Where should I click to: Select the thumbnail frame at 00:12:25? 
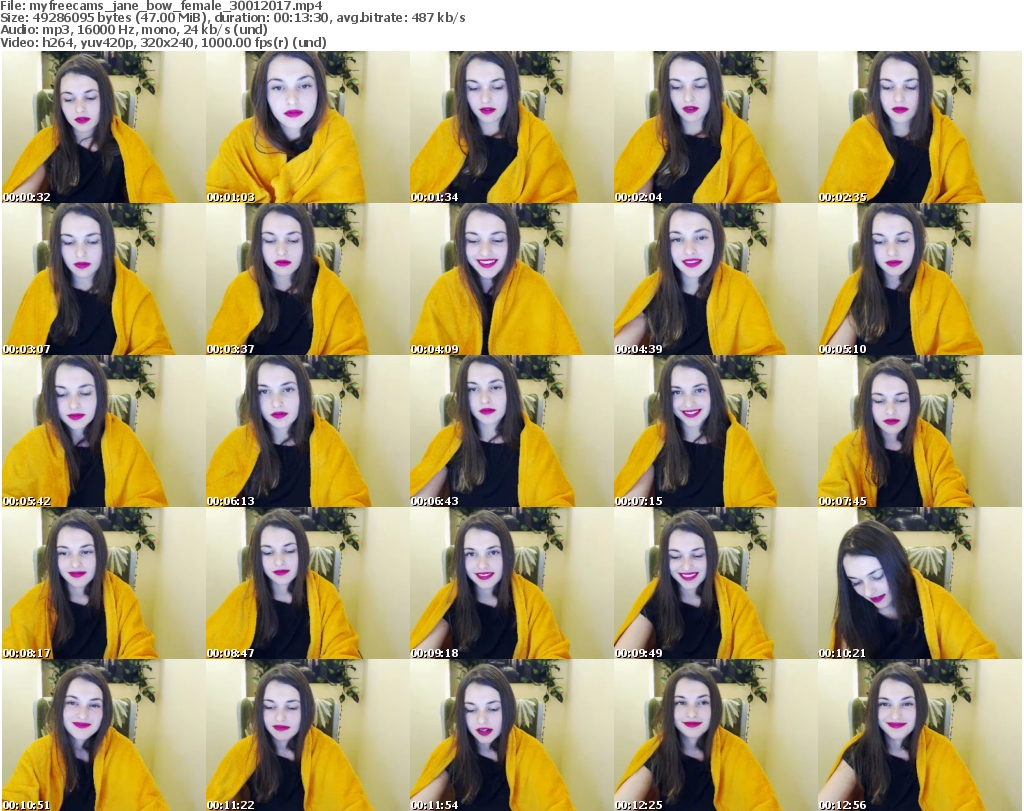pos(716,735)
